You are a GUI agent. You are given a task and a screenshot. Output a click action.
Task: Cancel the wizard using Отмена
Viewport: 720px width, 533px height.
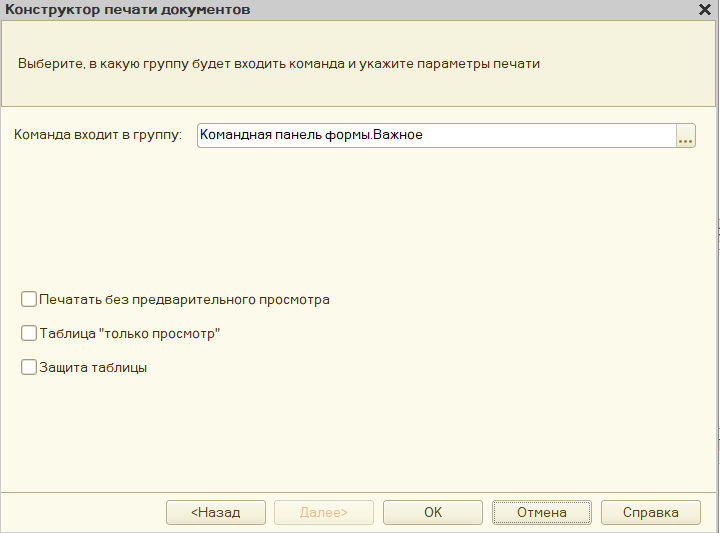pos(541,512)
